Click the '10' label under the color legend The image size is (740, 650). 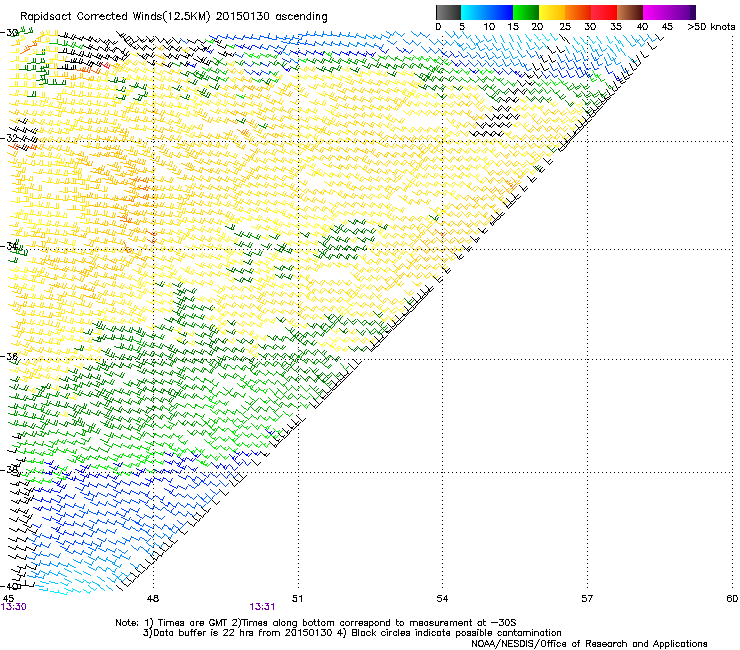click(x=489, y=27)
